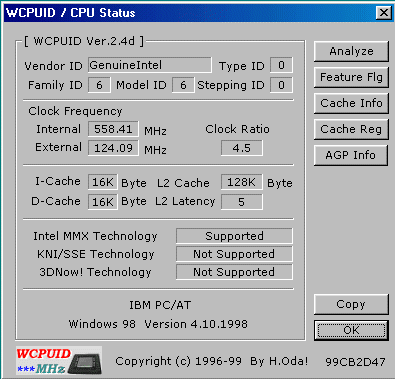Image resolution: width=395 pixels, height=379 pixels.
Task: Click "Windows 98 Version 4.10.1998" text
Action: point(158,324)
